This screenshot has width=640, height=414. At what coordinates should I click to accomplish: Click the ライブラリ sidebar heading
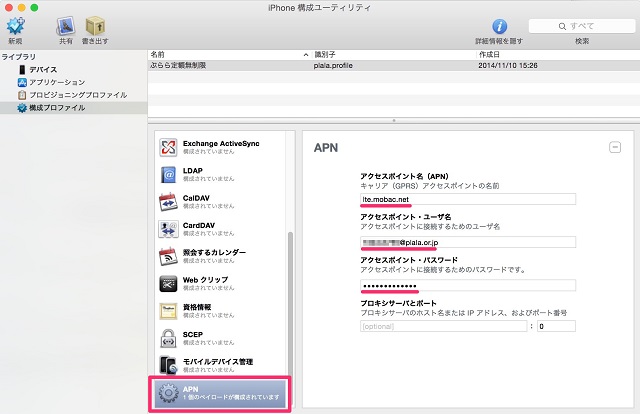click(19, 57)
